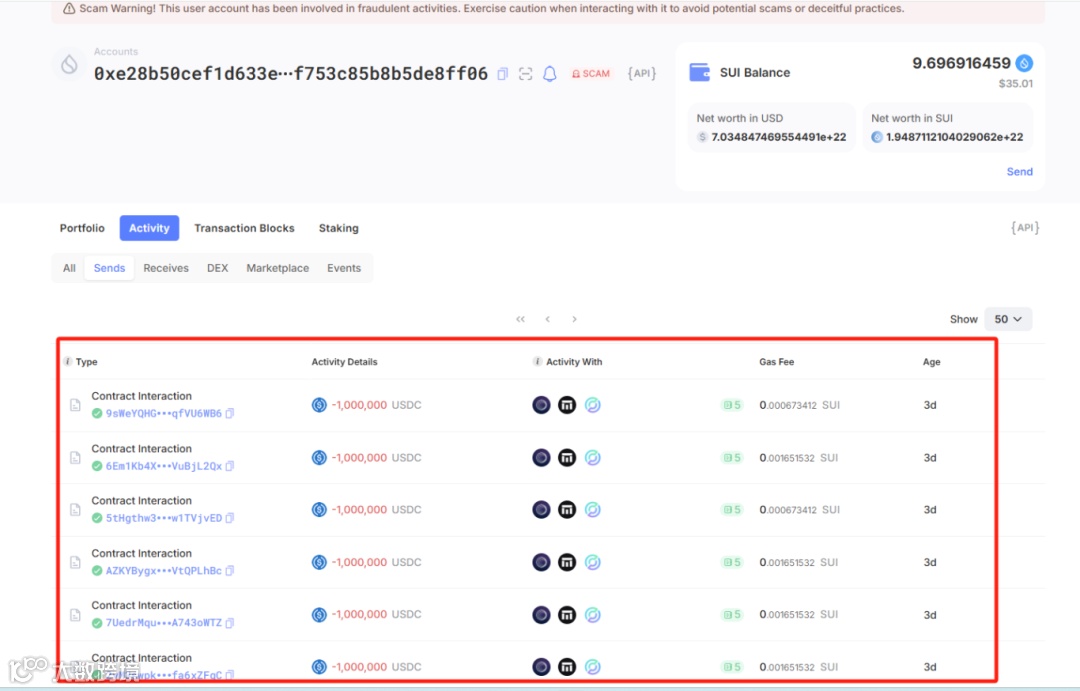Click the green 5 badge in 9sWeYQHG row
Image resolution: width=1080 pixels, height=691 pixels.
point(731,405)
